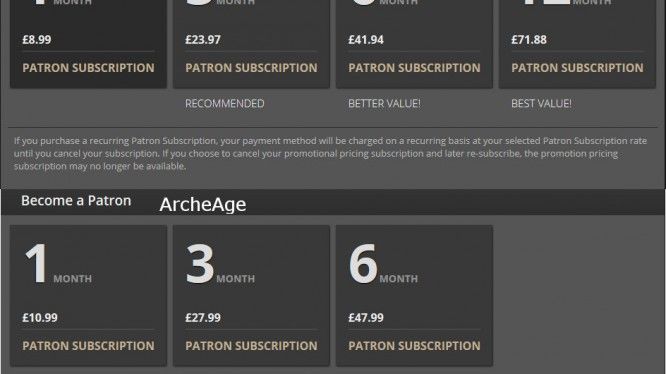Click the BETTER VALUE! label
The height and width of the screenshot is (374, 666).
pos(384,104)
